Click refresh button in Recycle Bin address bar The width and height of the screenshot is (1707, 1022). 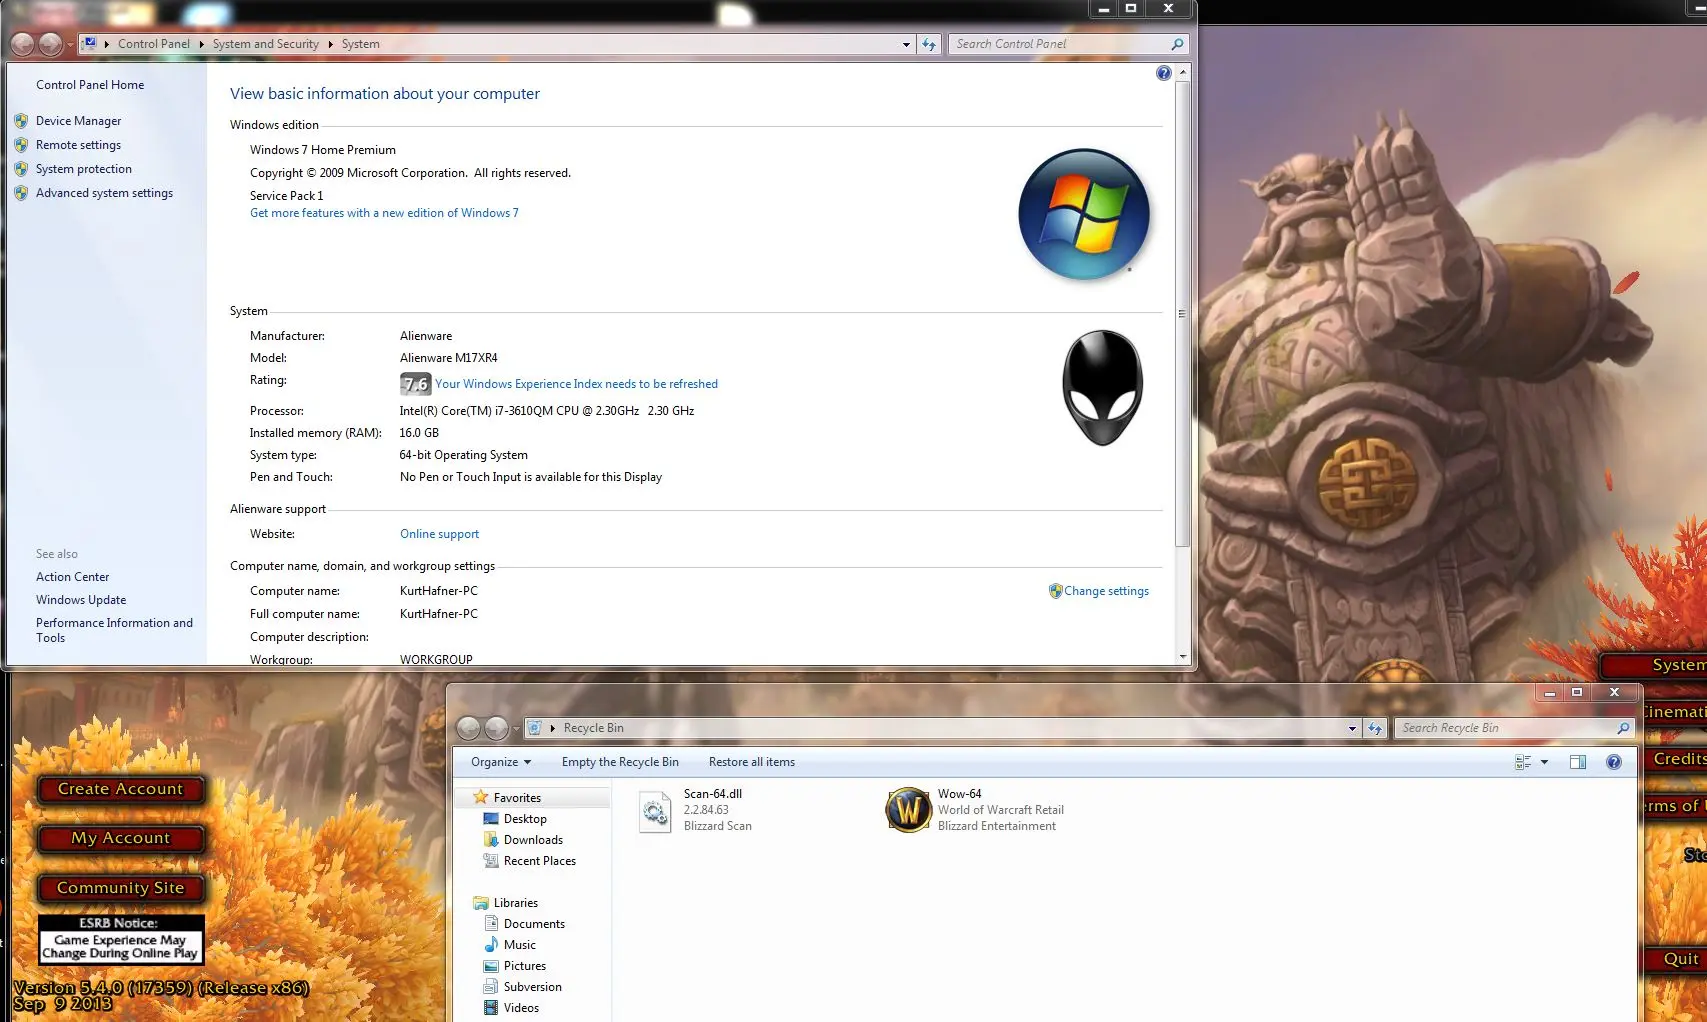pos(1375,728)
